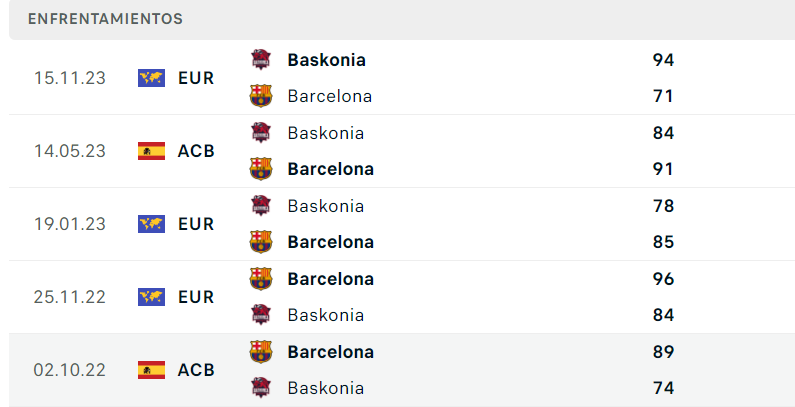Click Spain flag icon for 14.05.23

151,151
